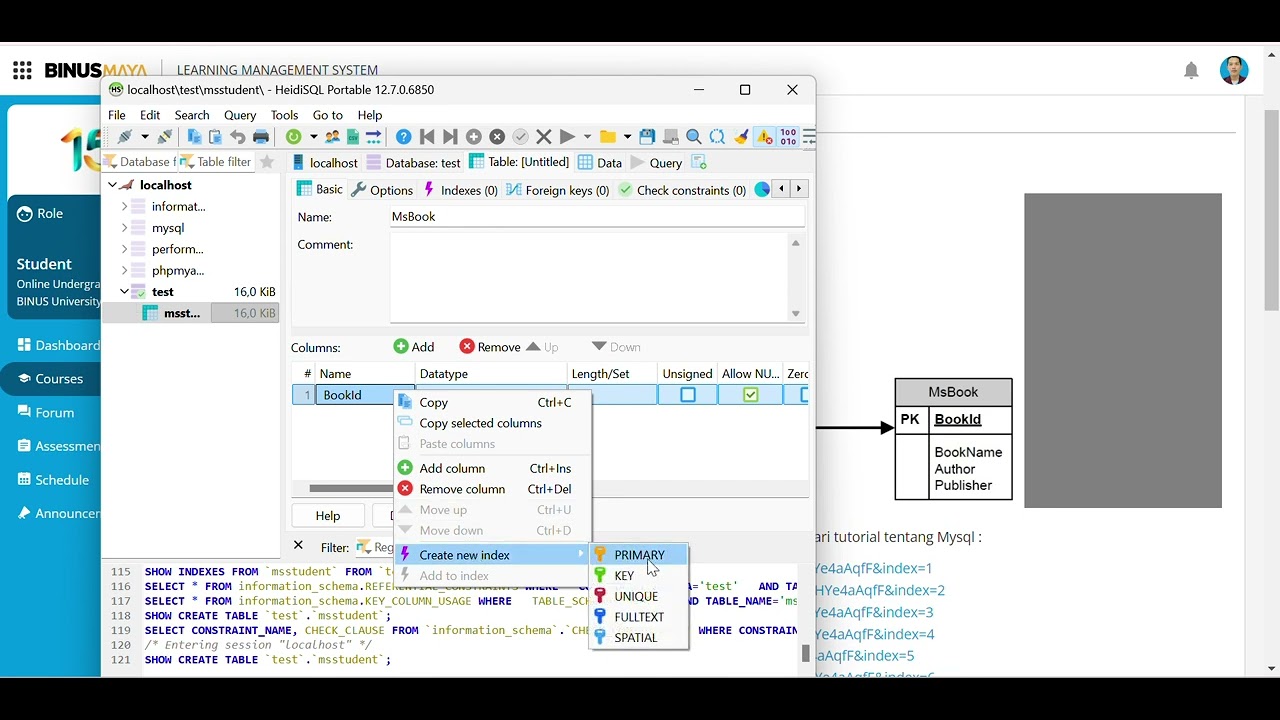Toggle Unsigned checkbox for BookId
1280x720 pixels.
pos(688,395)
